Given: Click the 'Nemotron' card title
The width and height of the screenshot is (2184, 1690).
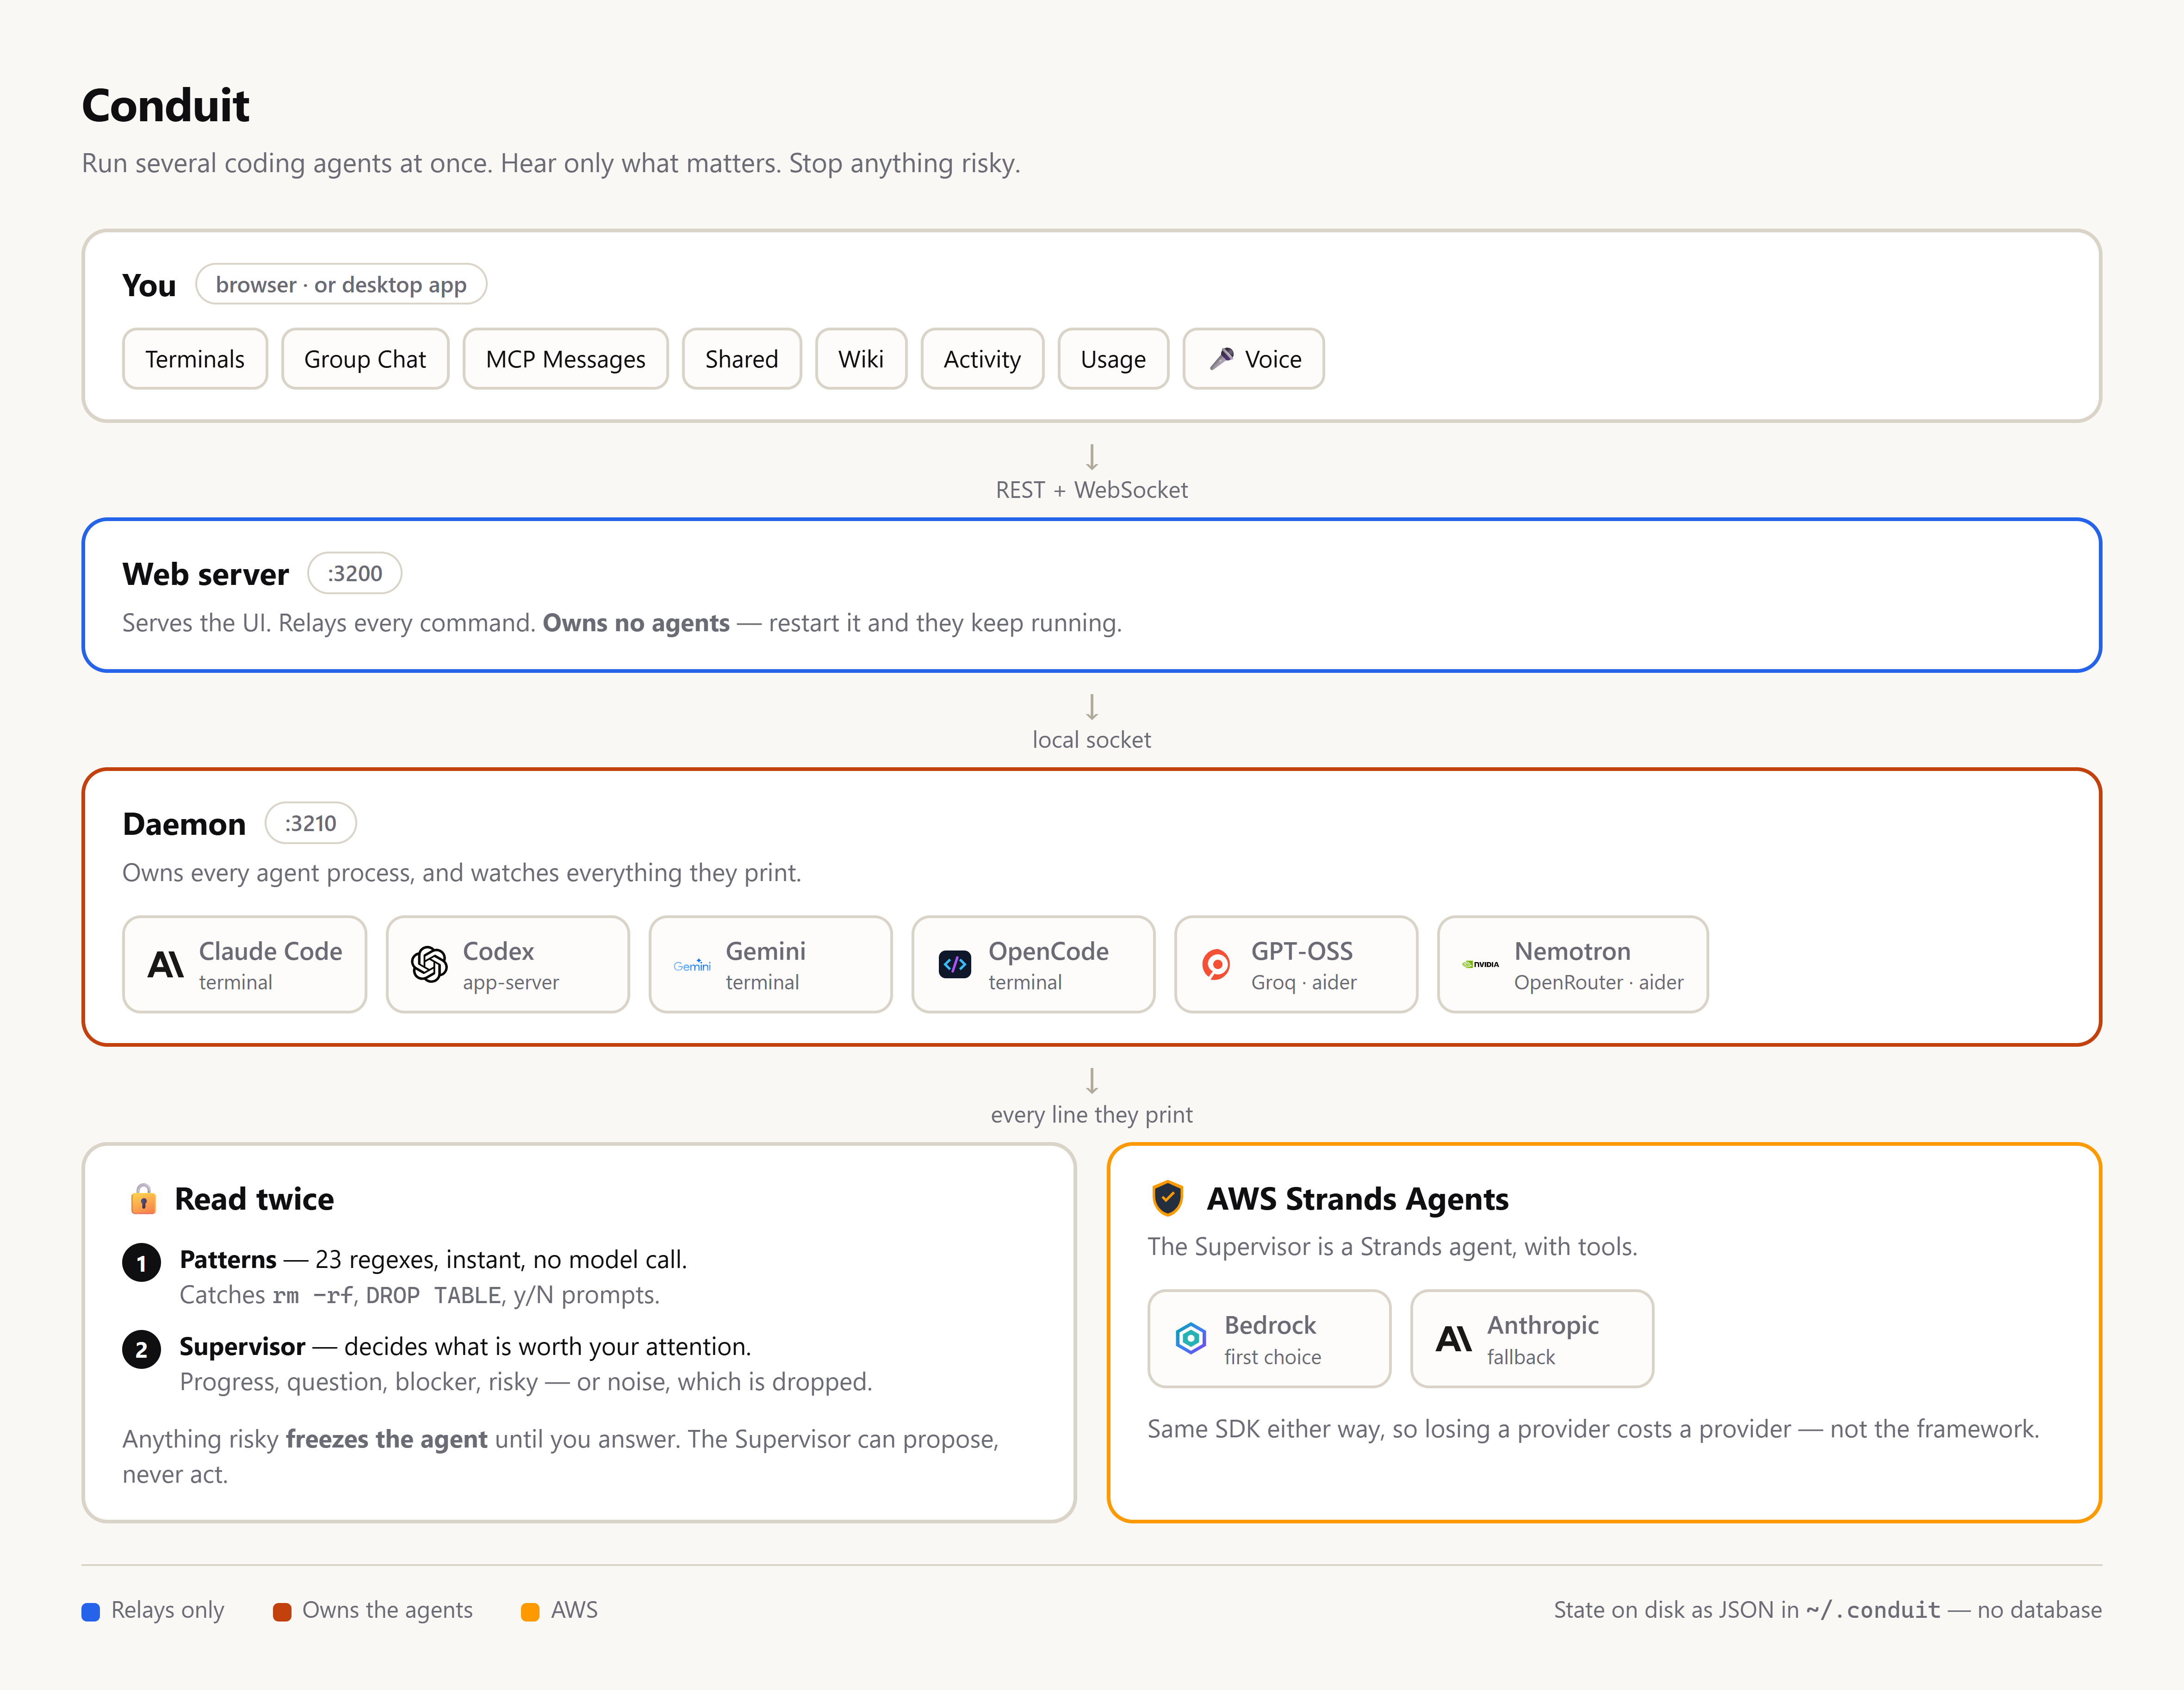Looking at the screenshot, I should coord(1572,951).
